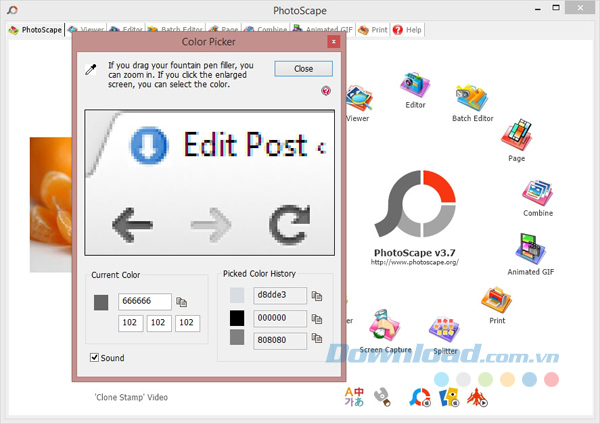Click the blue-yellow eye icon at bottom
The image size is (600, 424).
tap(448, 398)
